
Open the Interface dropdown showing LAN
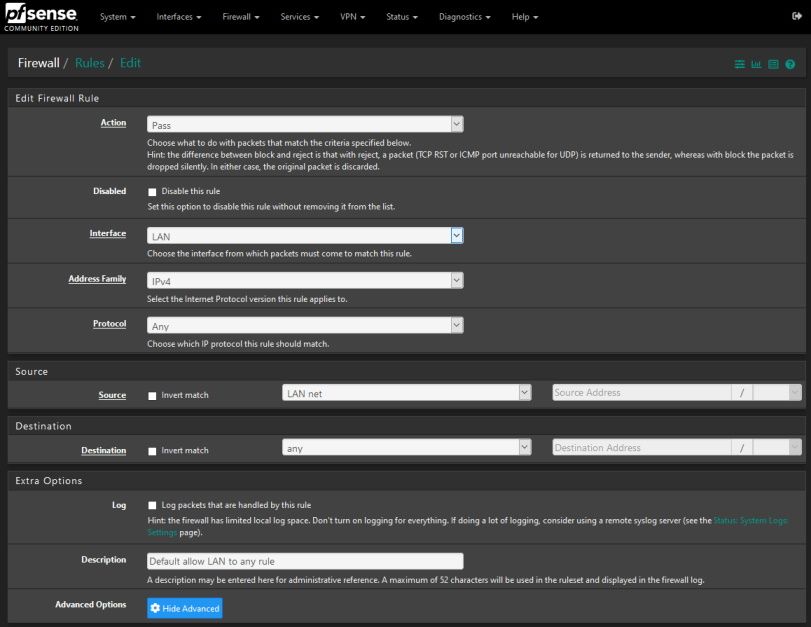(x=305, y=236)
